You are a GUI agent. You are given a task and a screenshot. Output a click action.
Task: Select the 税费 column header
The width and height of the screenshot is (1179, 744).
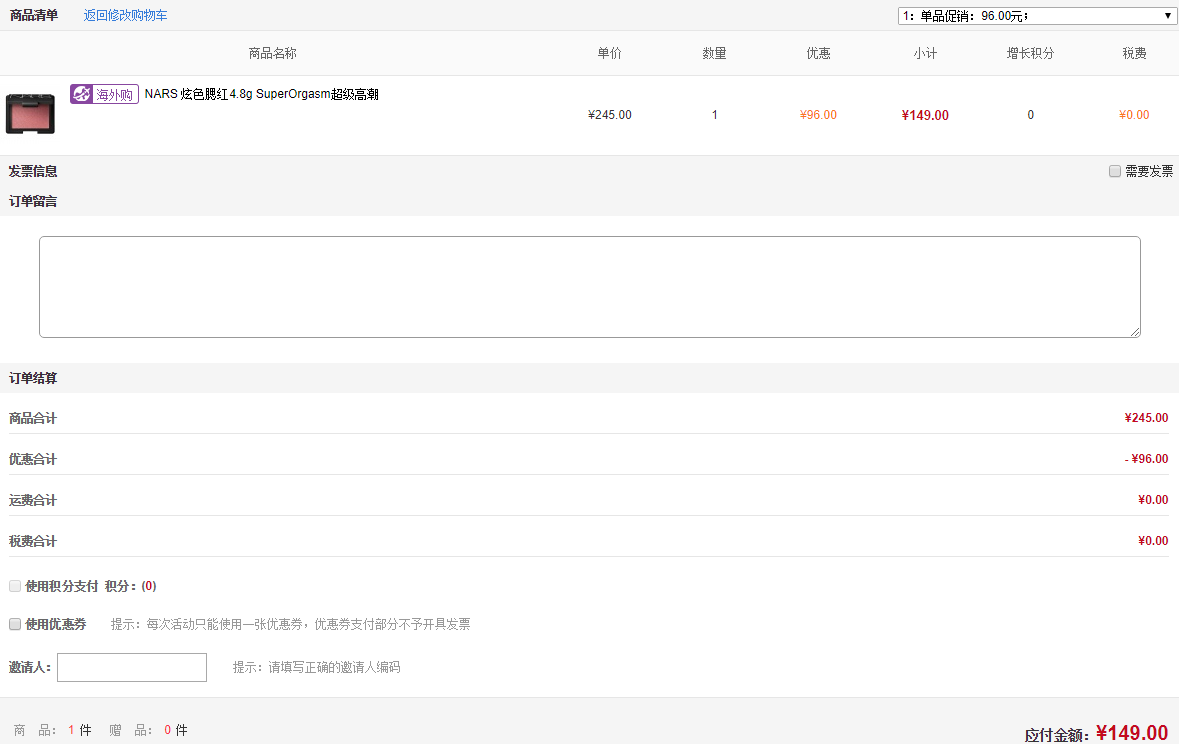[1135, 53]
